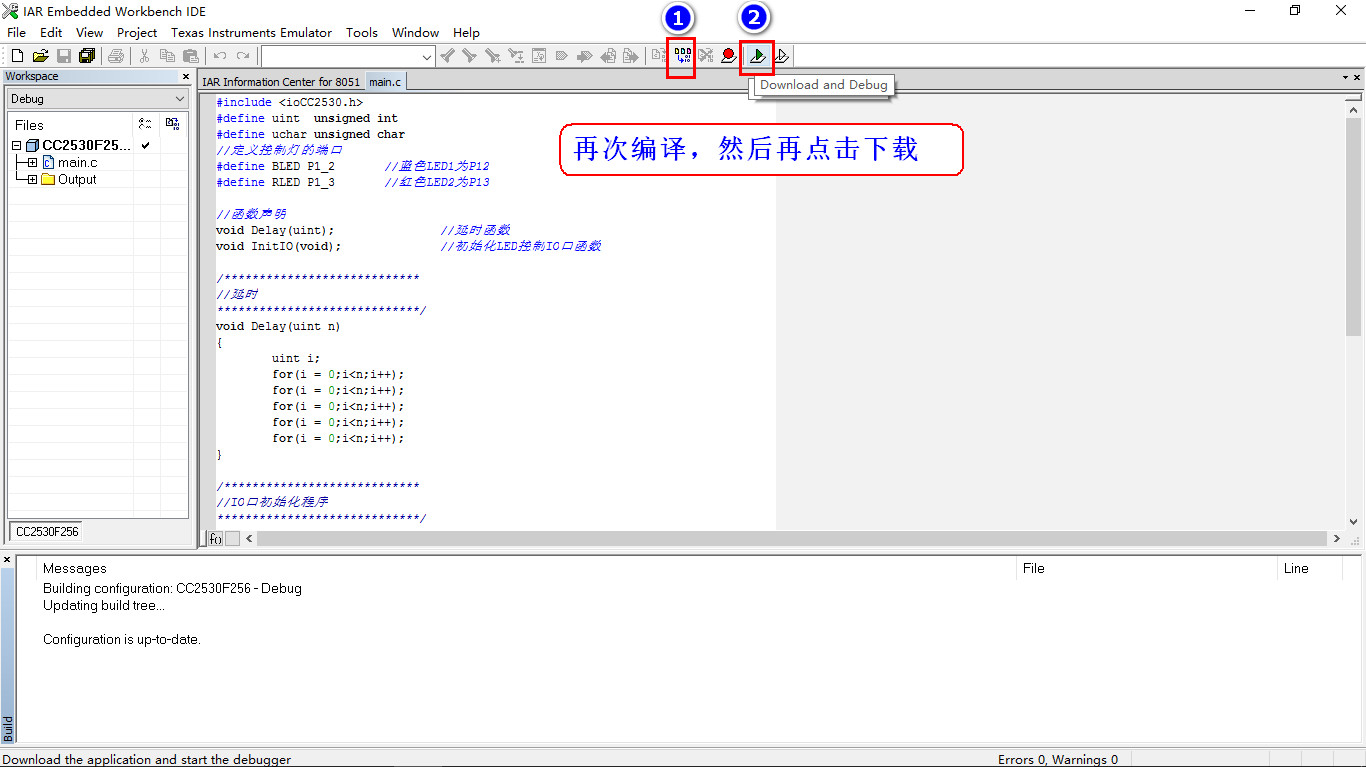1366x767 pixels.
Task: Toggle the checkmark next to CC2530F256 project
Action: [146, 146]
